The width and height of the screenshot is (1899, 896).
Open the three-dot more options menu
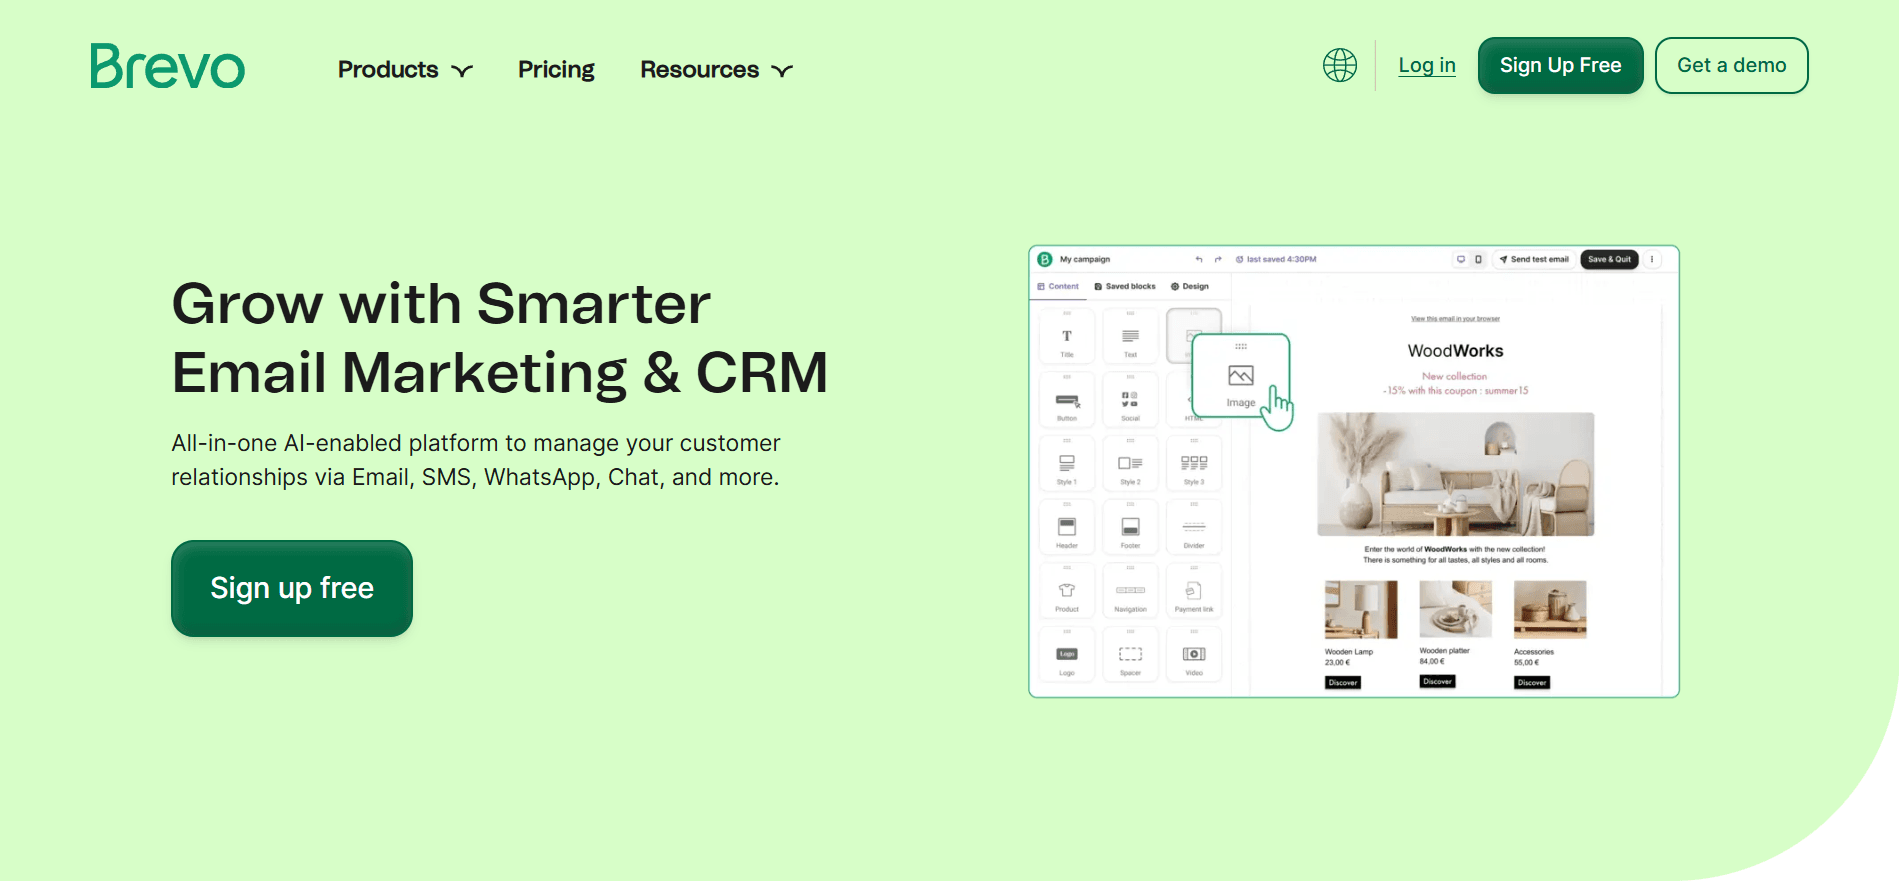[x=1652, y=259]
